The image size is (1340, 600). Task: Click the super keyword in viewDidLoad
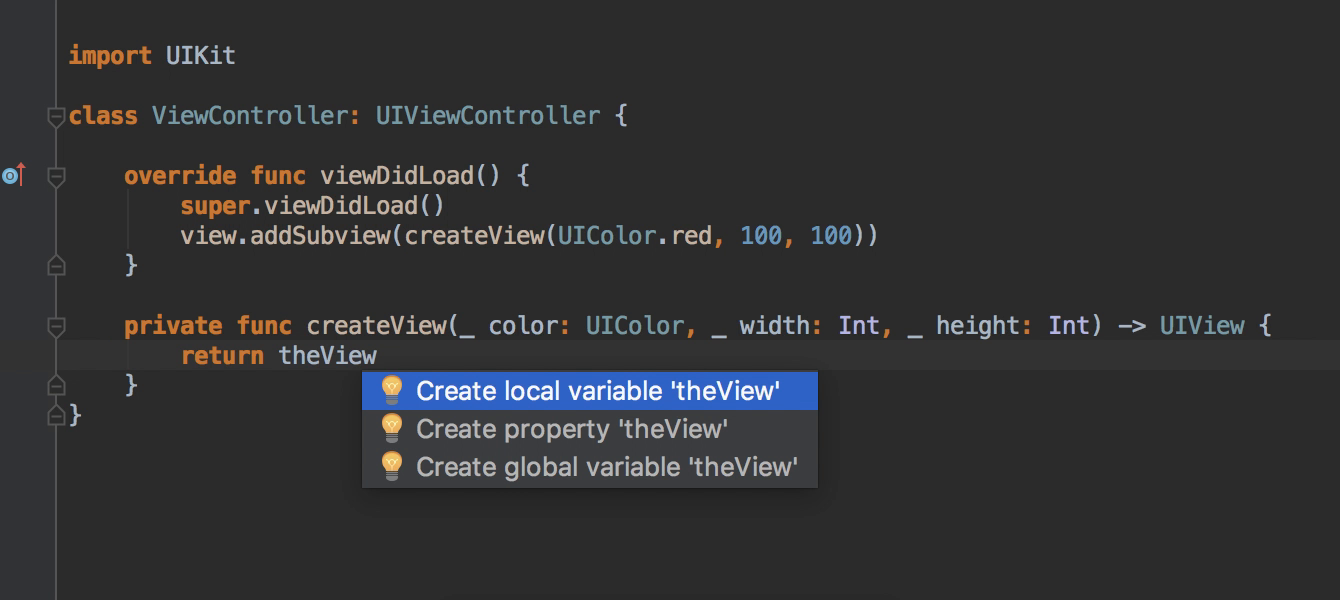214,206
